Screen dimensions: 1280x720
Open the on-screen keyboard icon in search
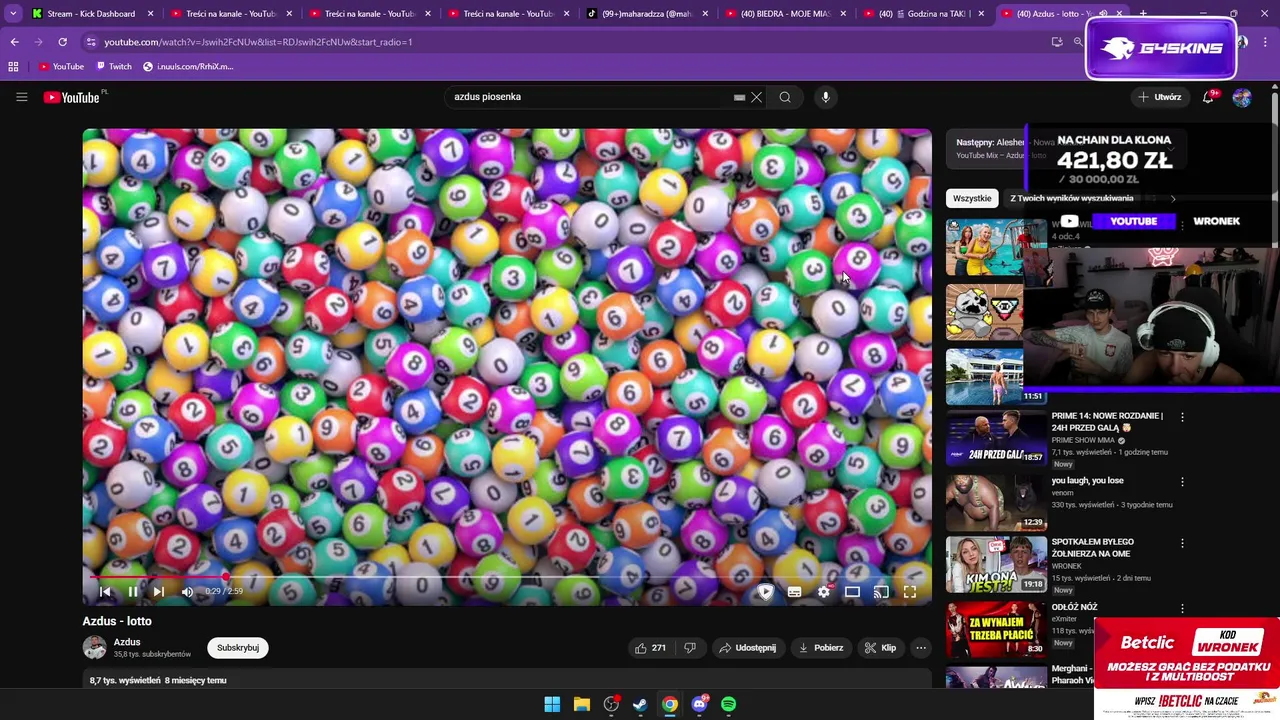[x=739, y=97]
